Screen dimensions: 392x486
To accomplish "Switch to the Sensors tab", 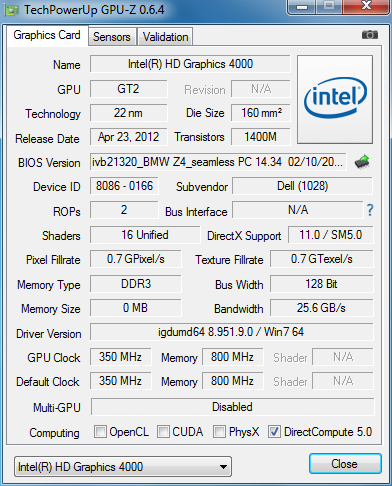I will 112,37.
